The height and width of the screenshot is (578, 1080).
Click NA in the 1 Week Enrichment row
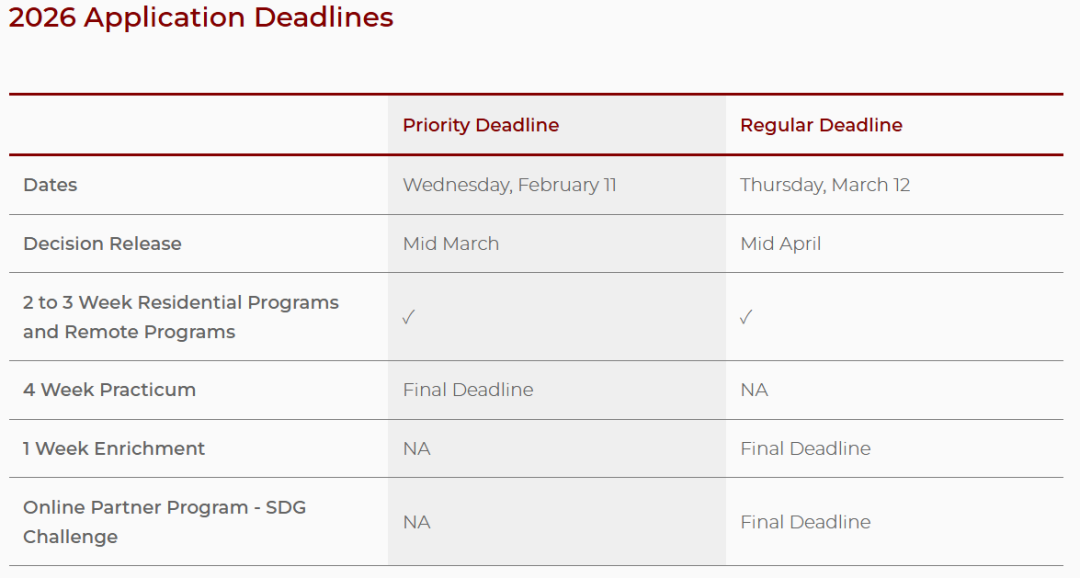click(x=416, y=449)
